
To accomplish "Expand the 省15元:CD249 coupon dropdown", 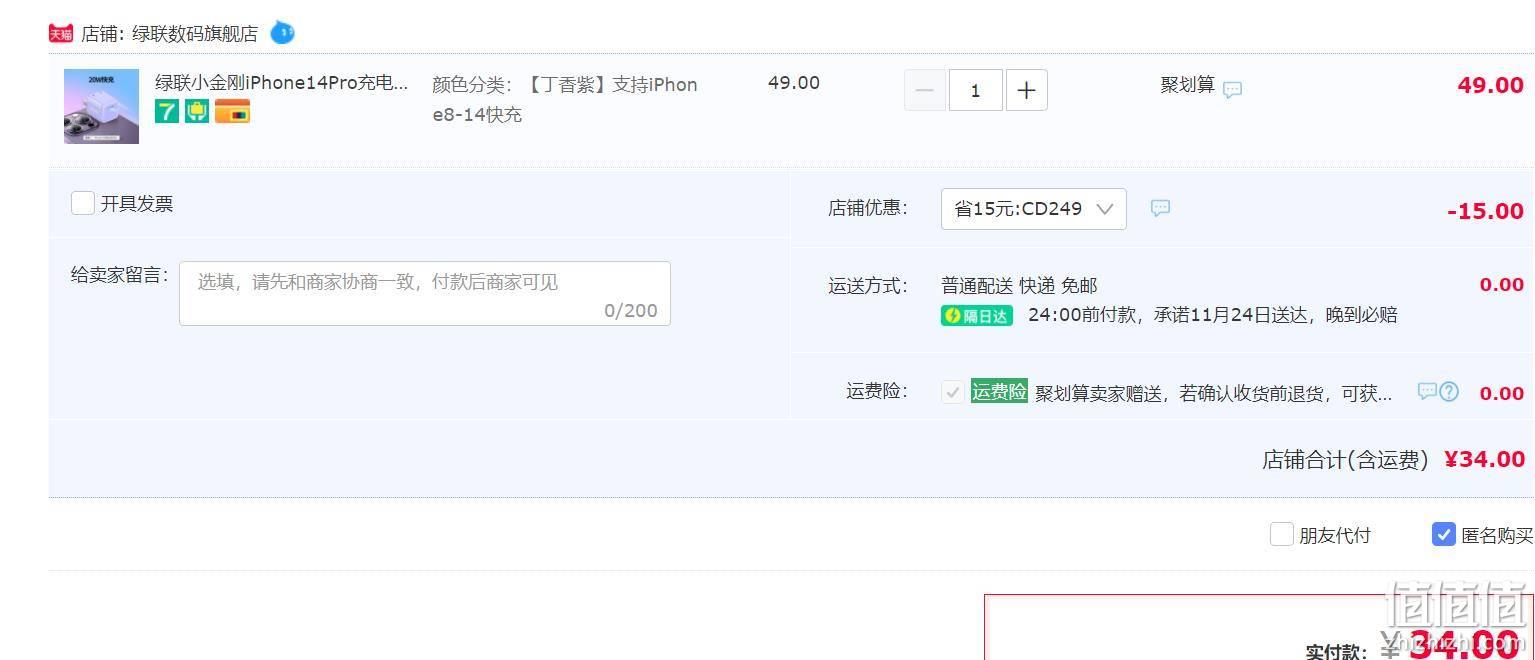I will pyautogui.click(x=1033, y=209).
